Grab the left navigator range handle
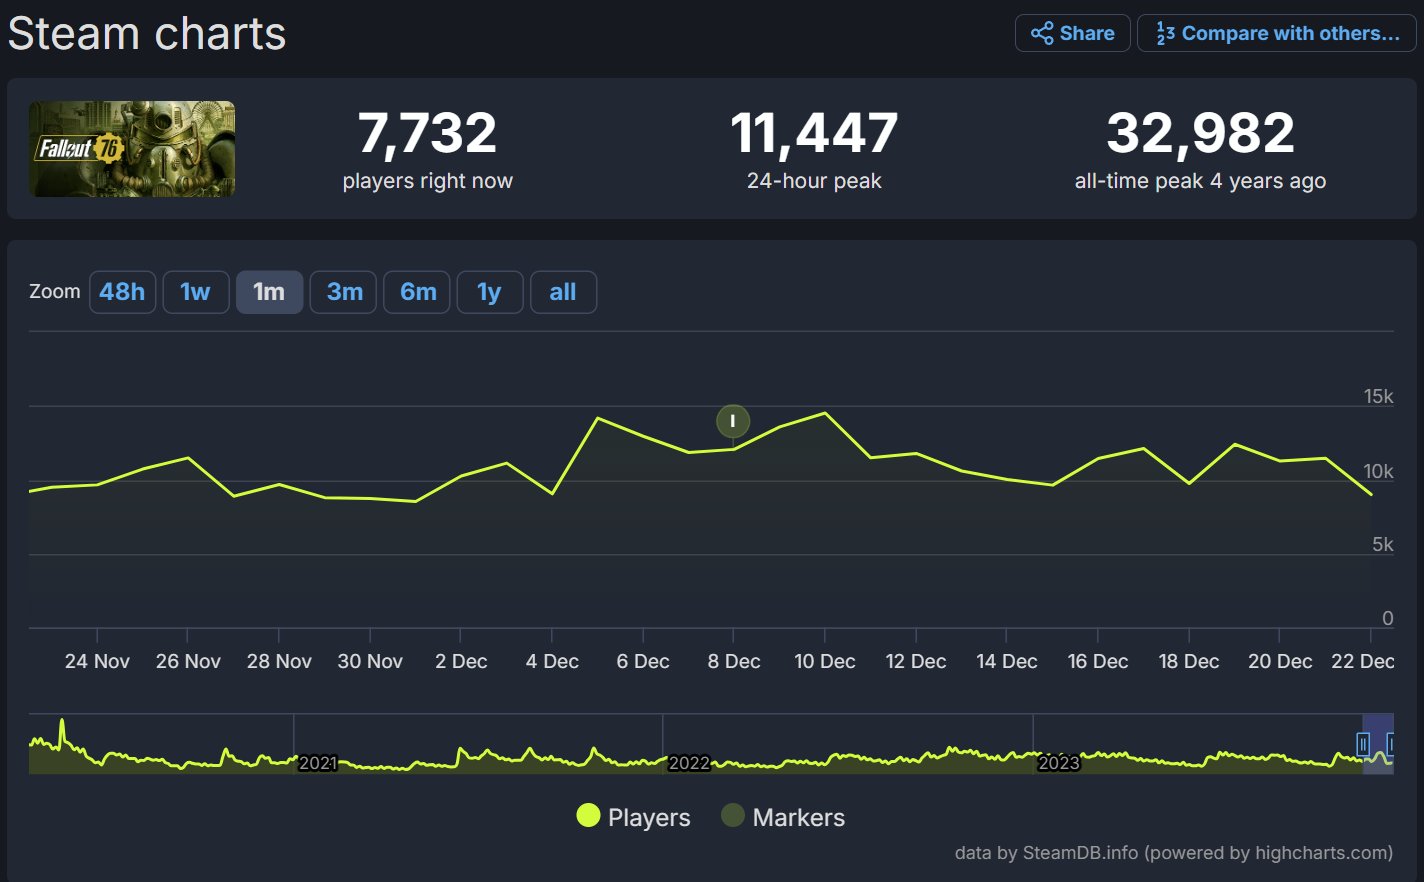 coord(1363,744)
